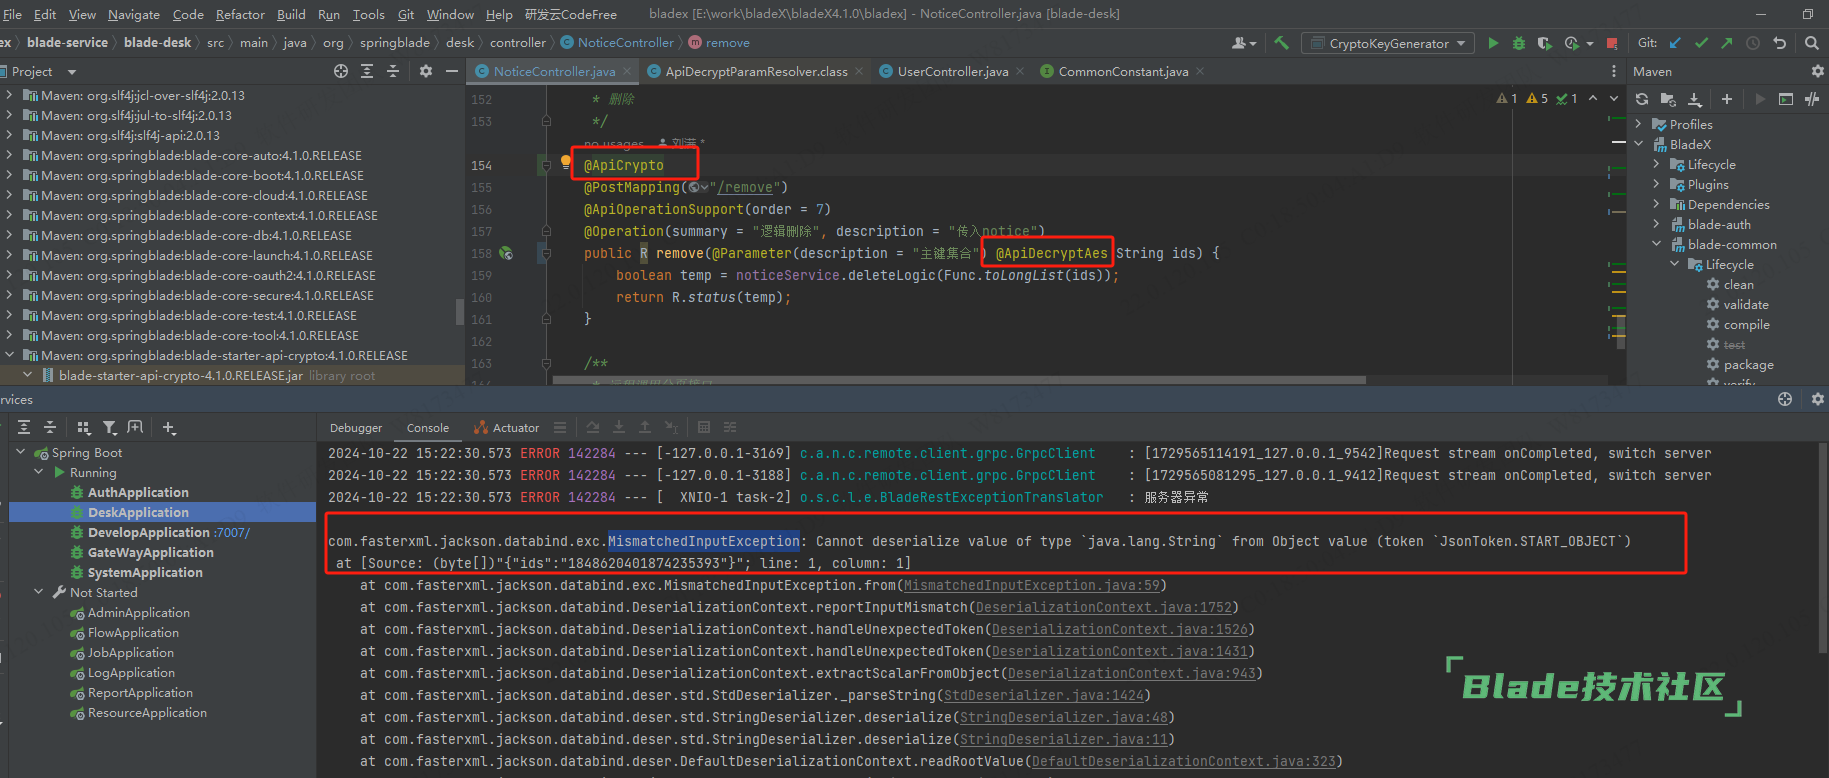Download Maven sources and documentation icon
The height and width of the screenshot is (778, 1829).
pos(1695,99)
